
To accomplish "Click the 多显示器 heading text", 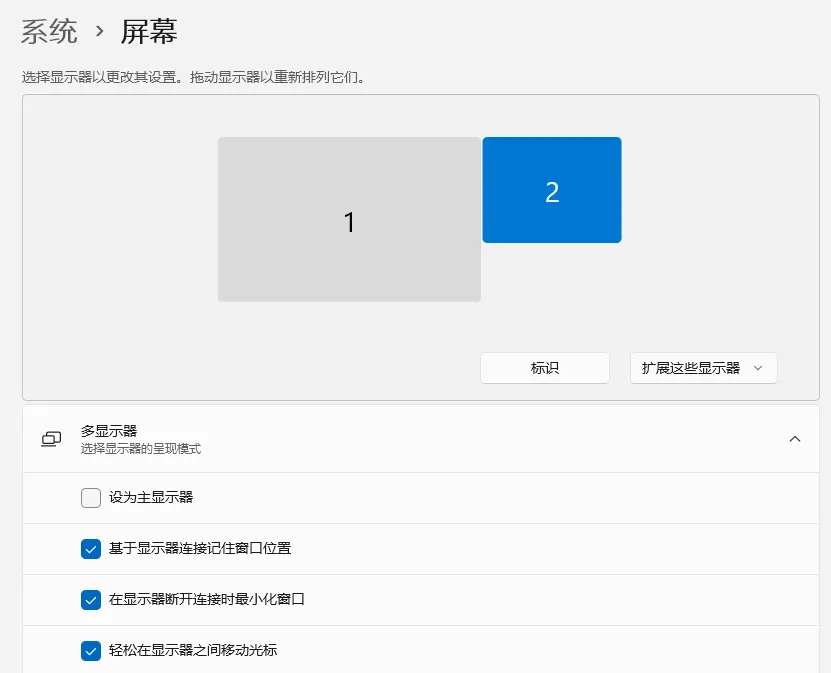I will [109, 431].
